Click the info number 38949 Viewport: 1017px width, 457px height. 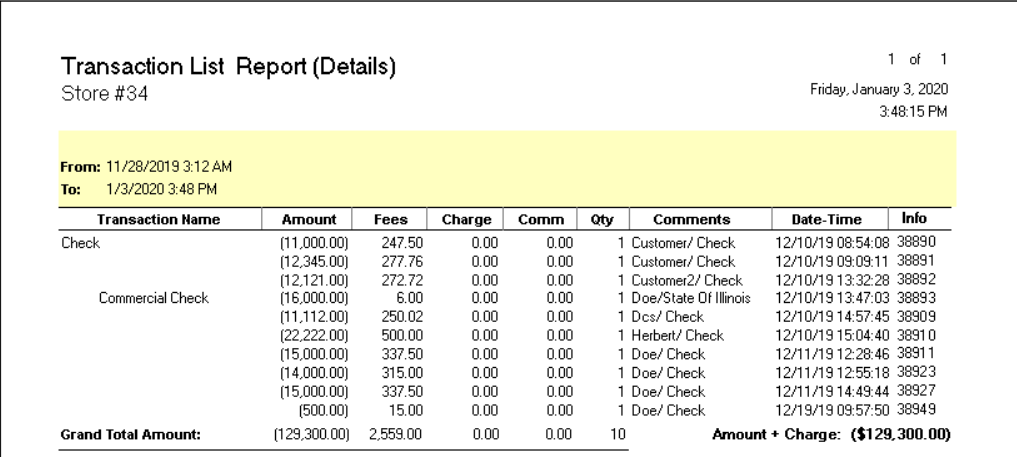tap(916, 410)
